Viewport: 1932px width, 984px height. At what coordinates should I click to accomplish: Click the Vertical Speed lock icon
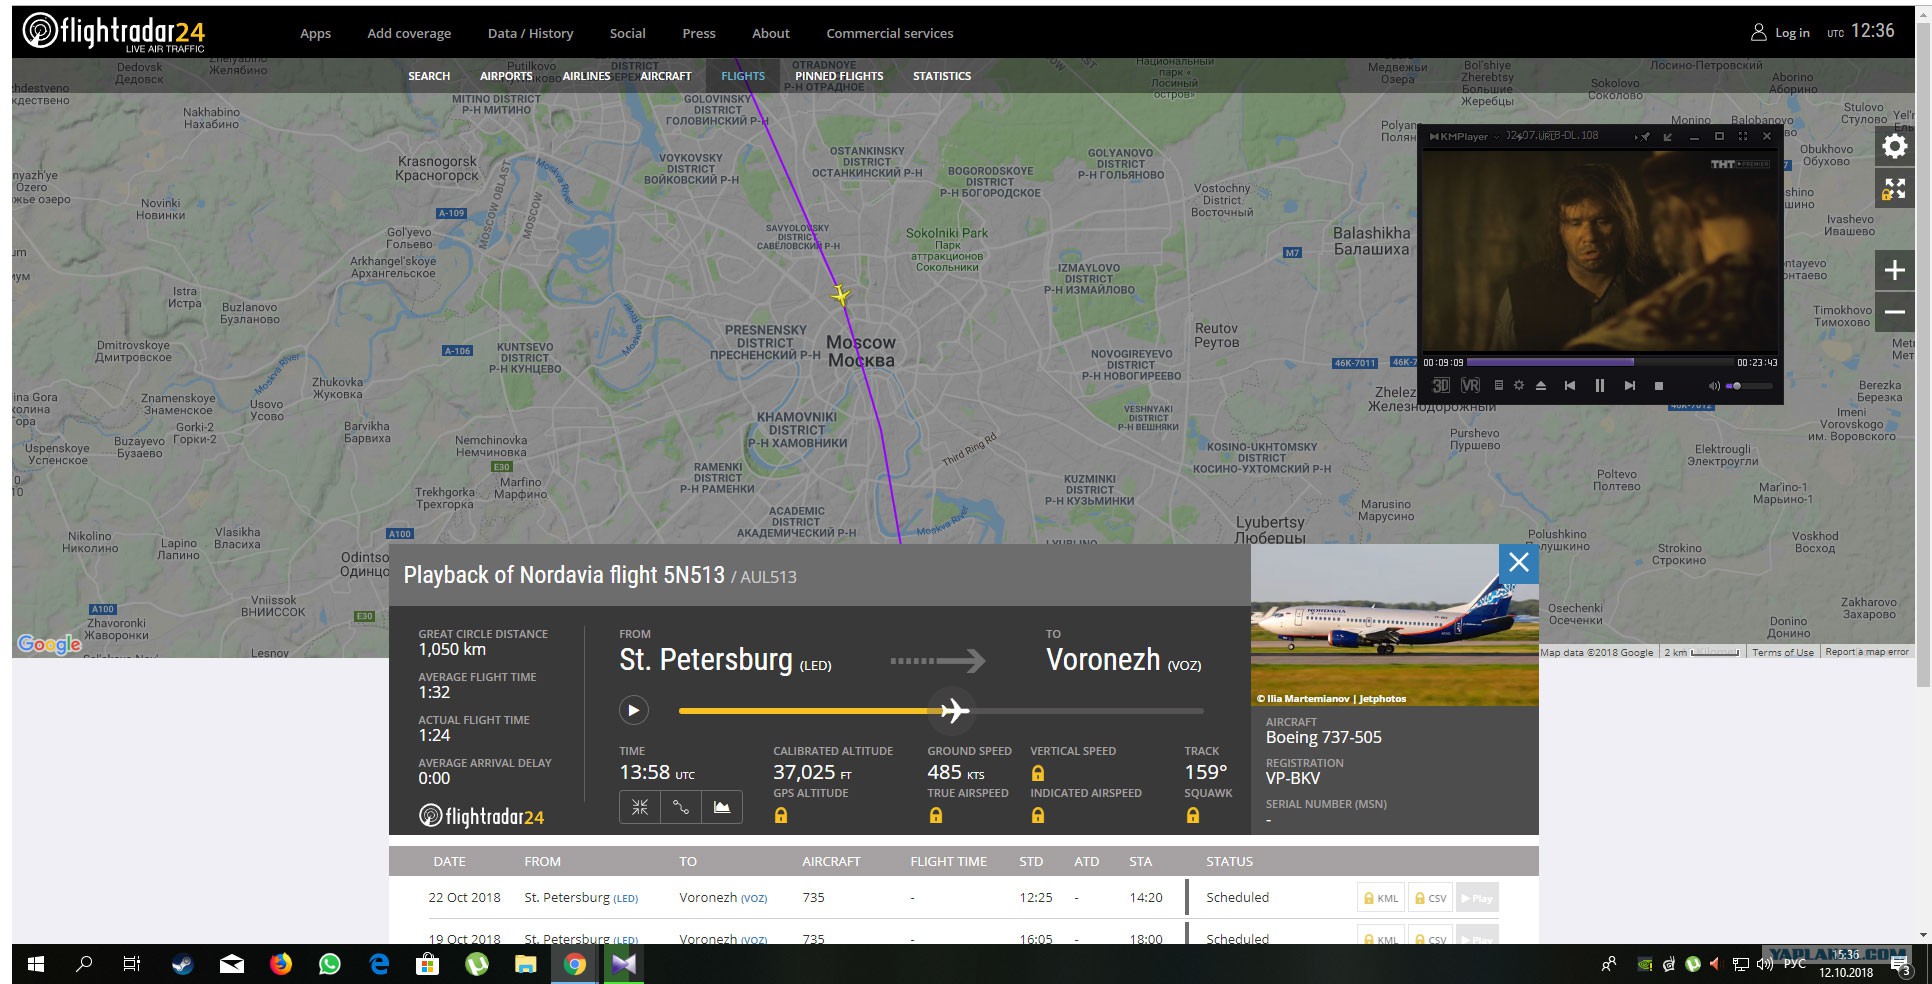[x=1038, y=773]
